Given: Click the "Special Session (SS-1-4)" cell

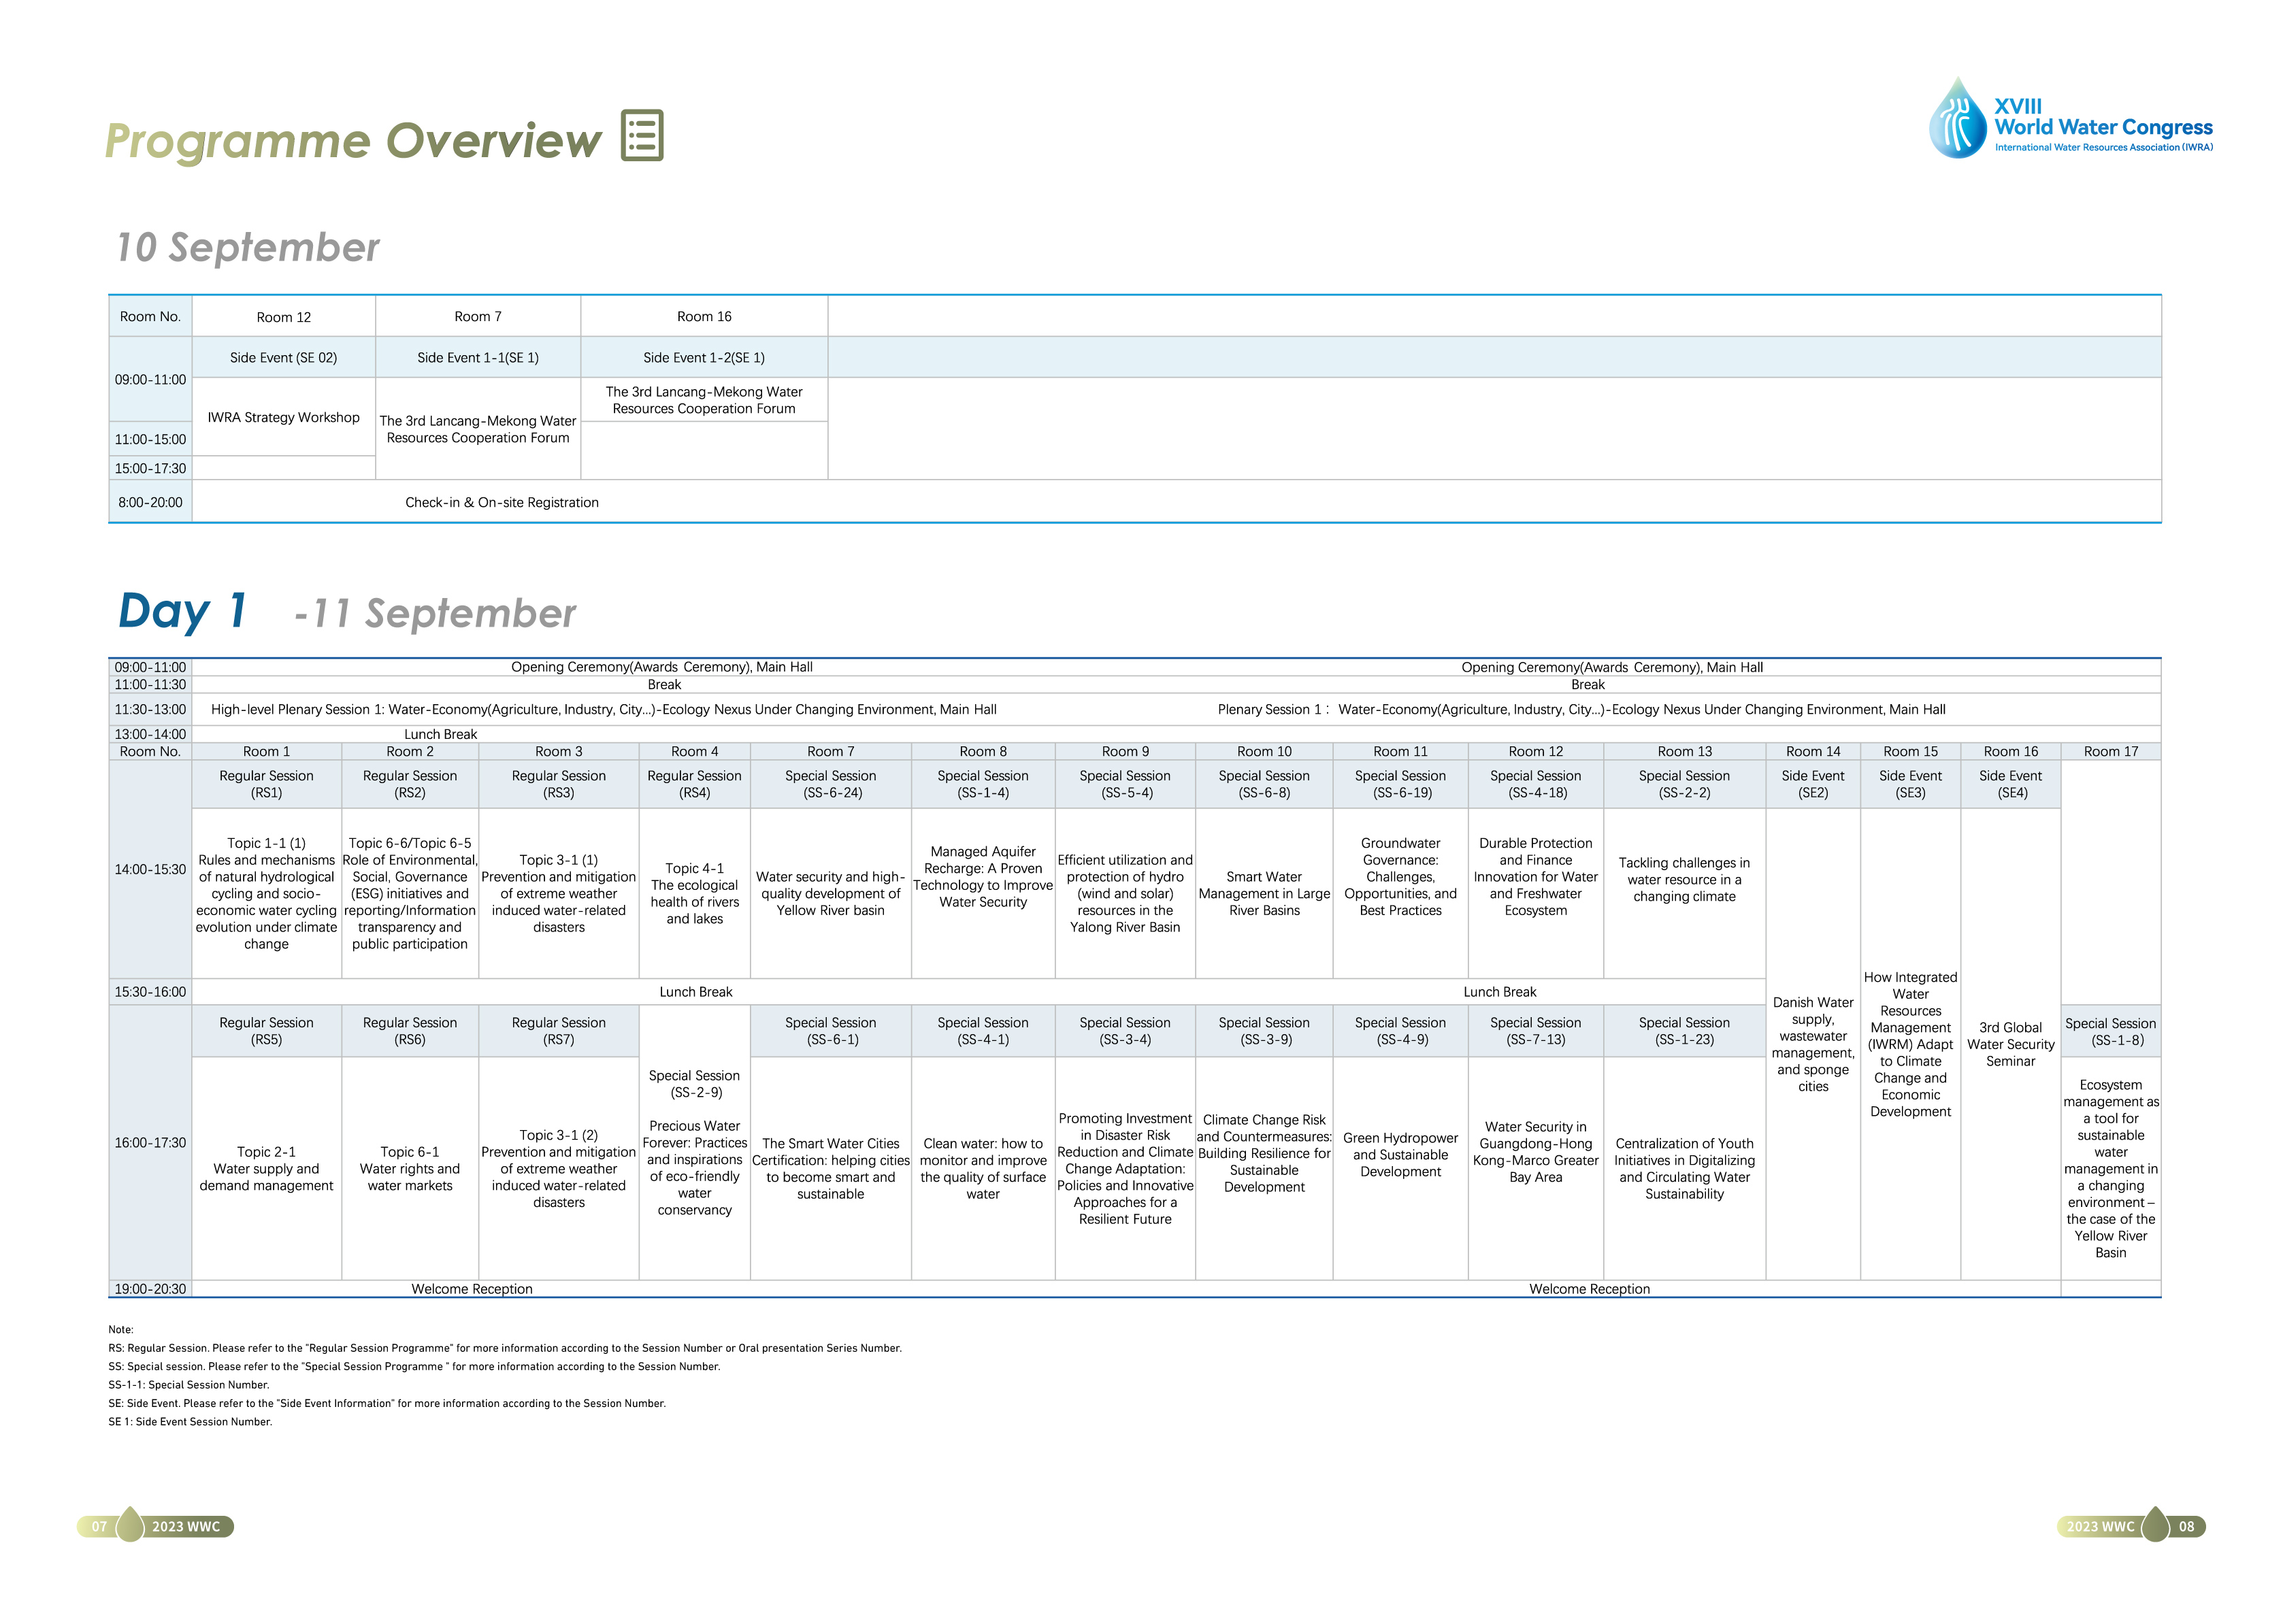Looking at the screenshot, I should [x=983, y=784].
